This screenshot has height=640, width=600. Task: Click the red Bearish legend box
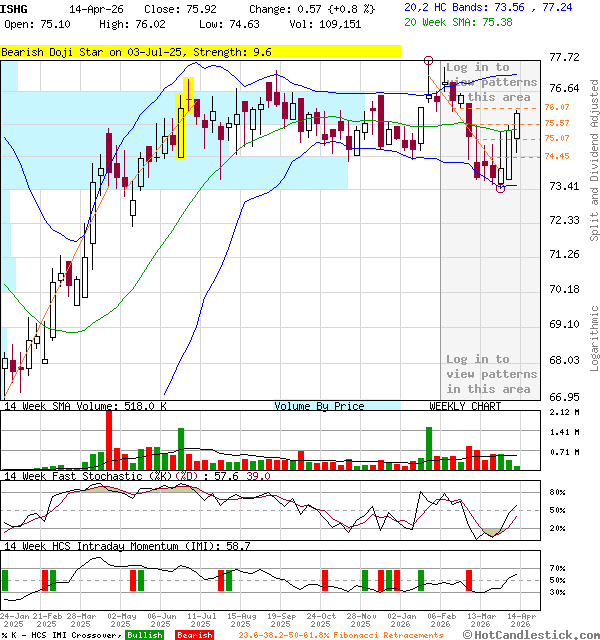(194, 635)
